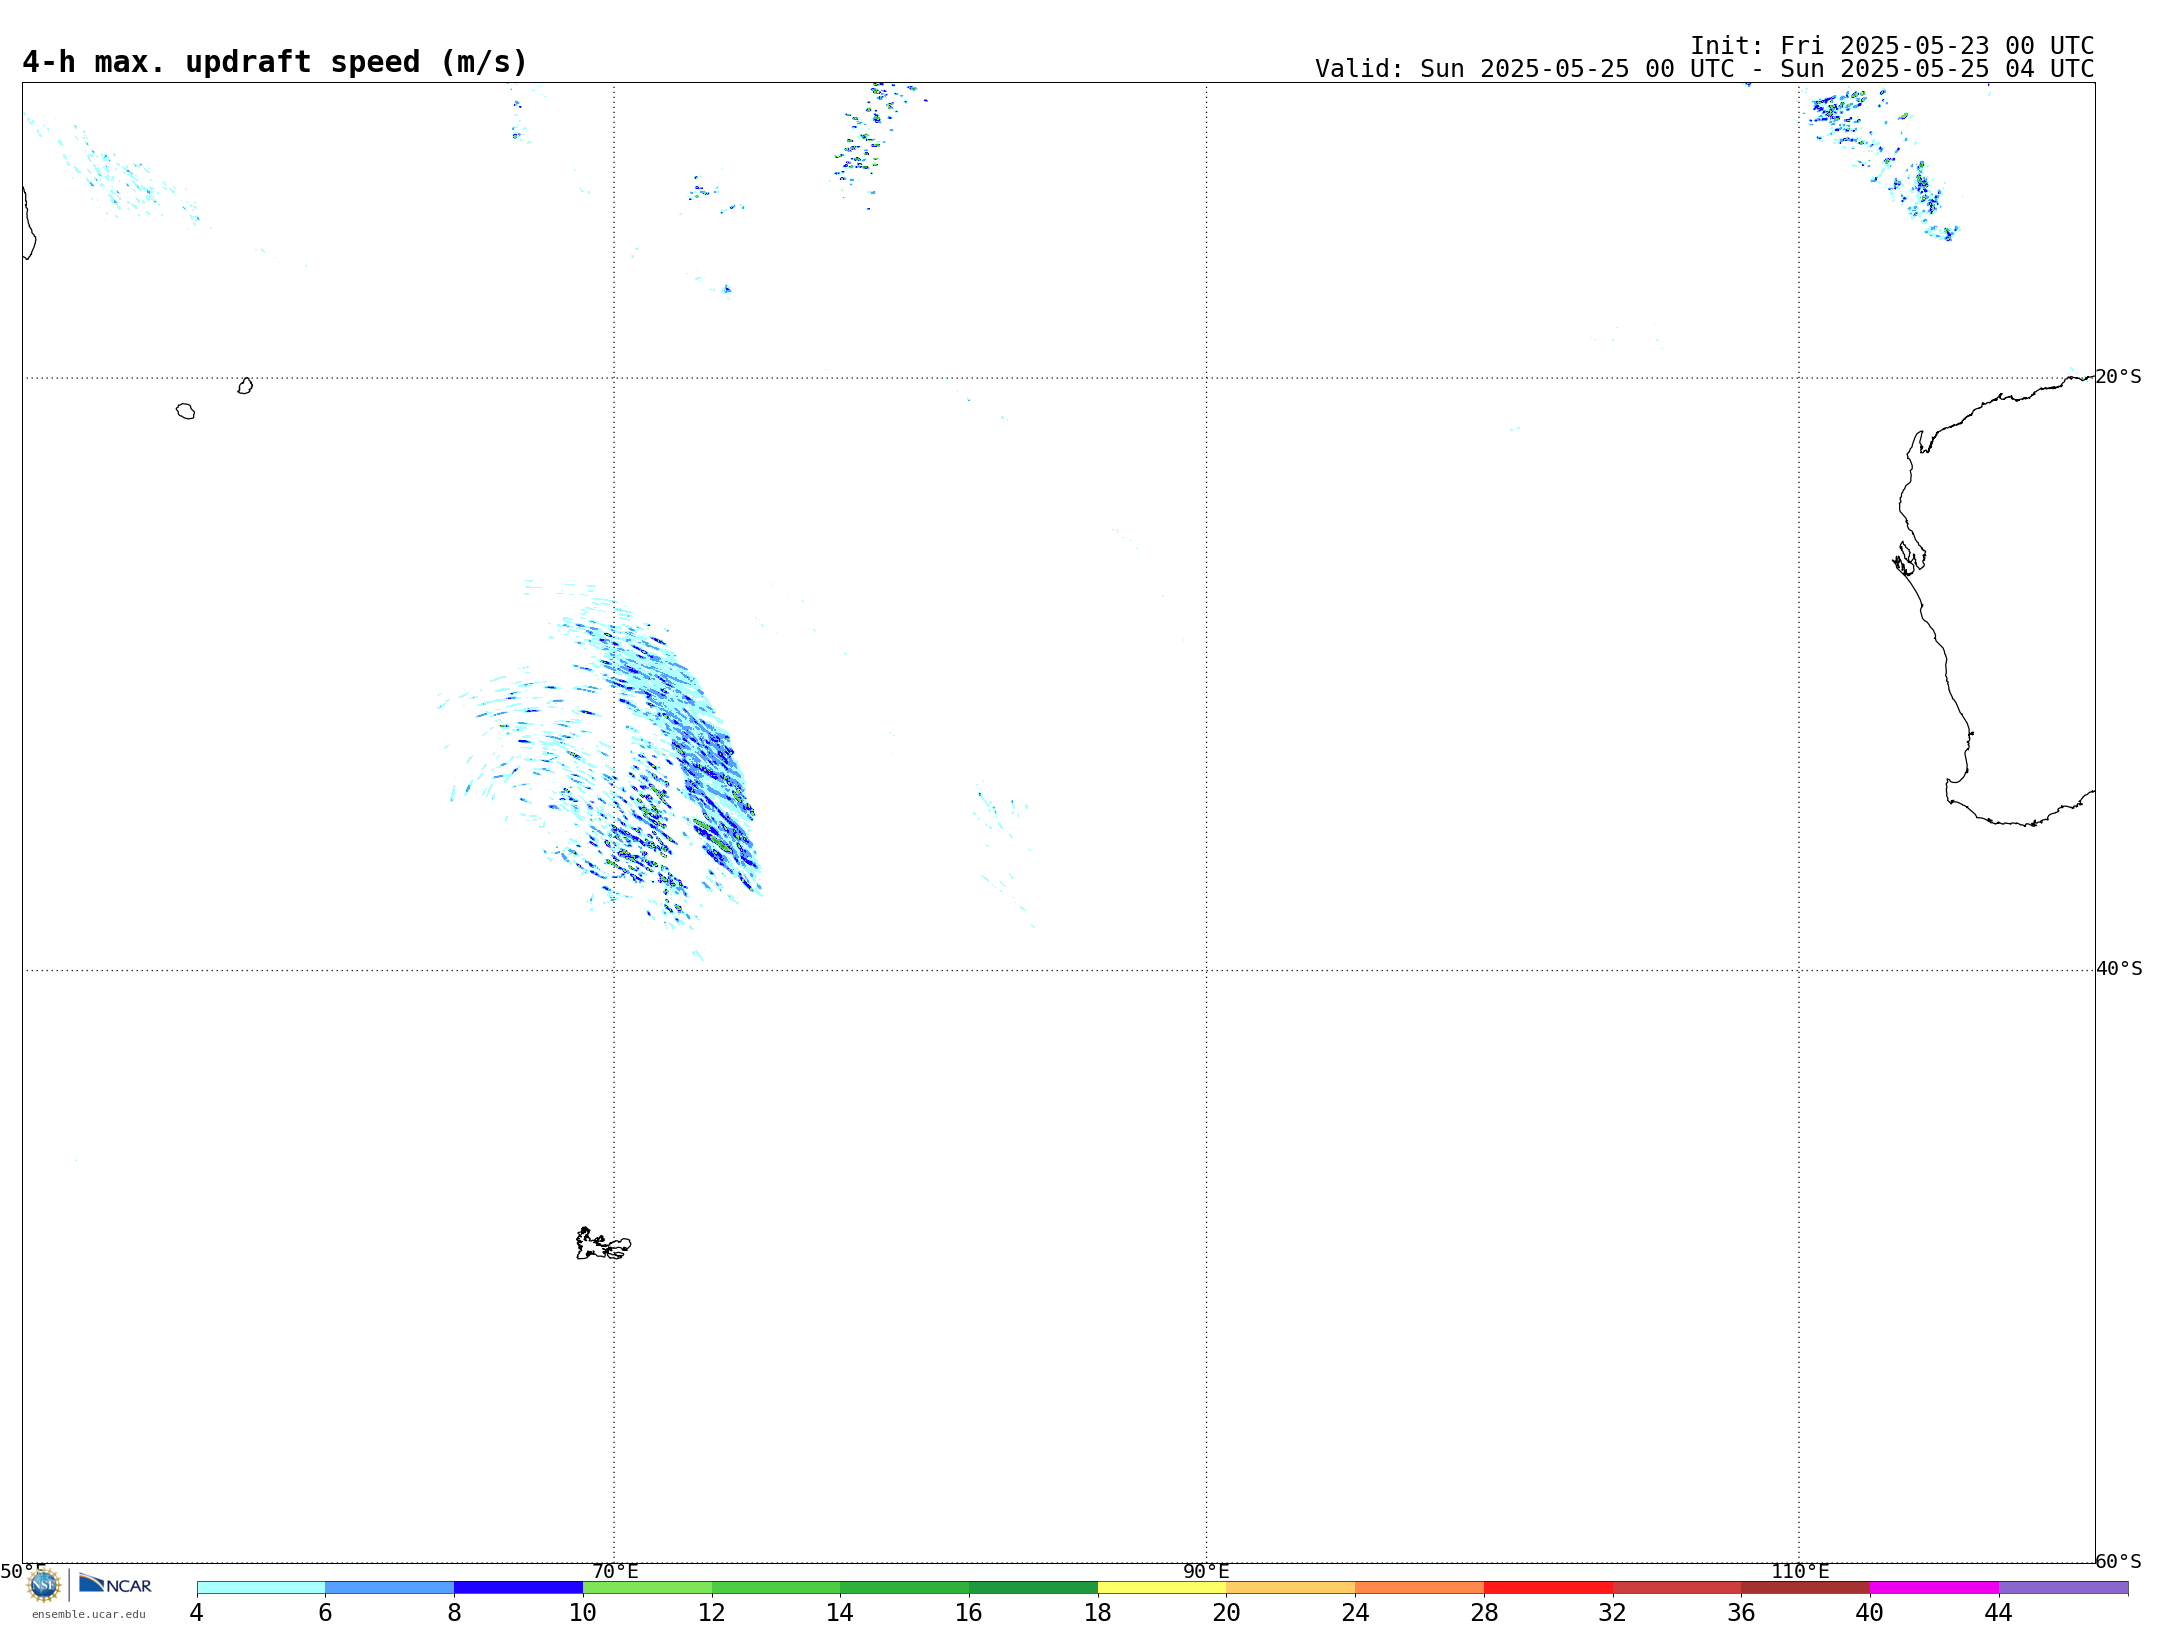Click the Reunion island outline
This screenshot has height=1626, width=2160.
tap(186, 411)
